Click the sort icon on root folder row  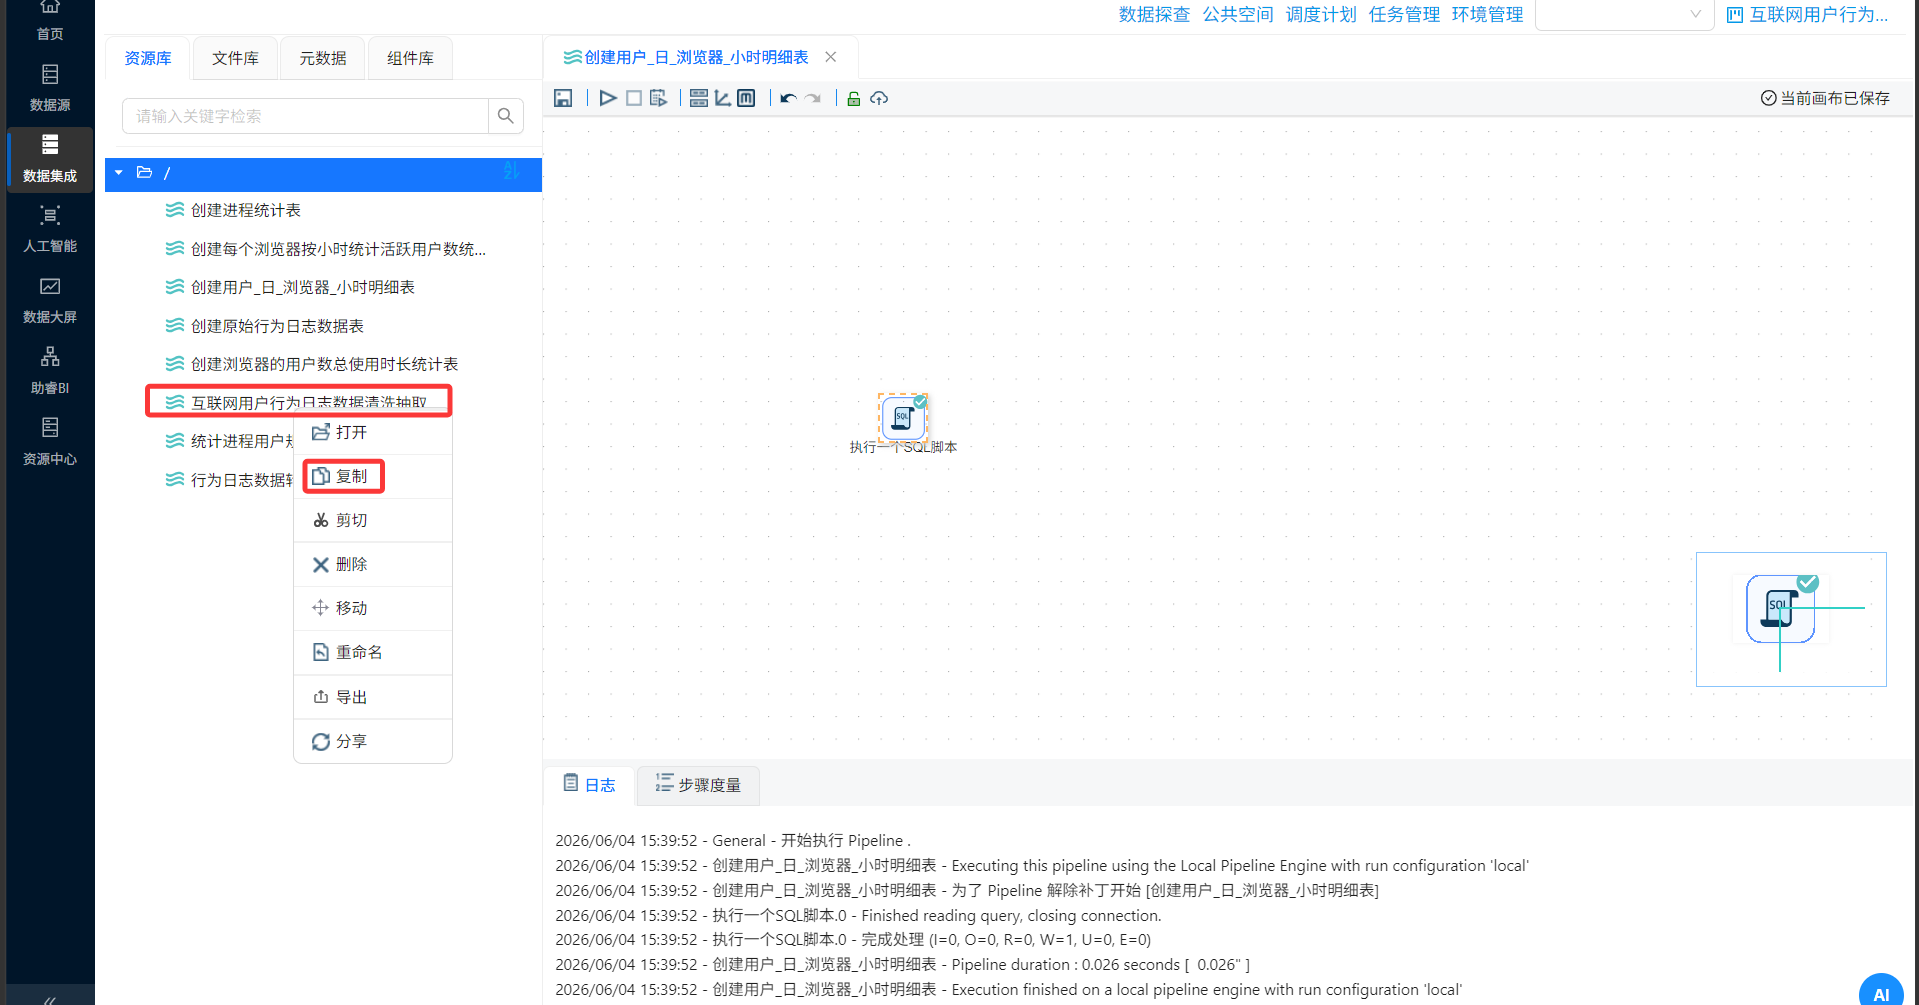[511, 172]
